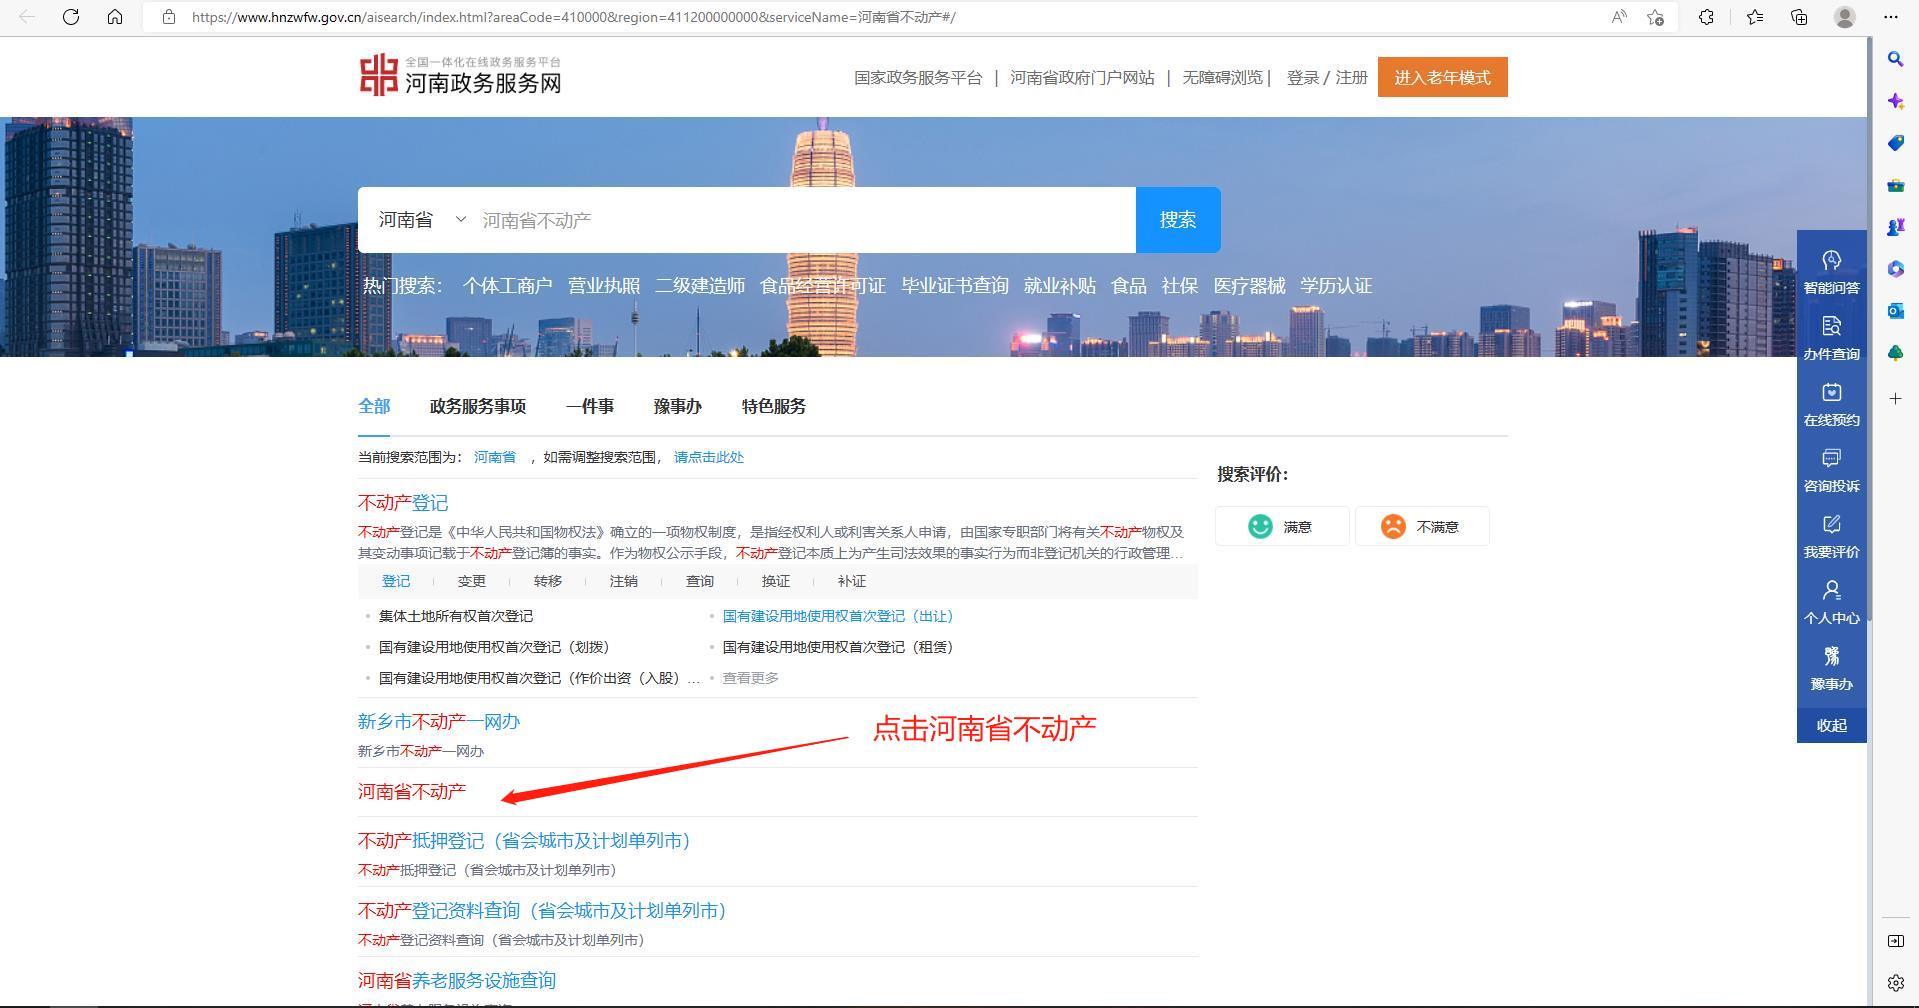Open 智能问答 from floating panel
This screenshot has width=1919, height=1008.
pyautogui.click(x=1831, y=272)
